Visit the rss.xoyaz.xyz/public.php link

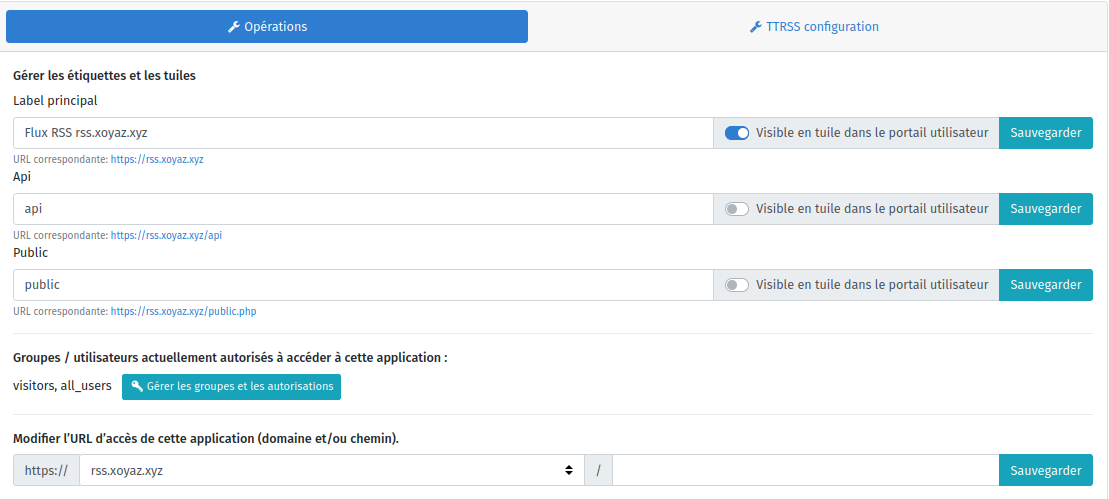183,311
